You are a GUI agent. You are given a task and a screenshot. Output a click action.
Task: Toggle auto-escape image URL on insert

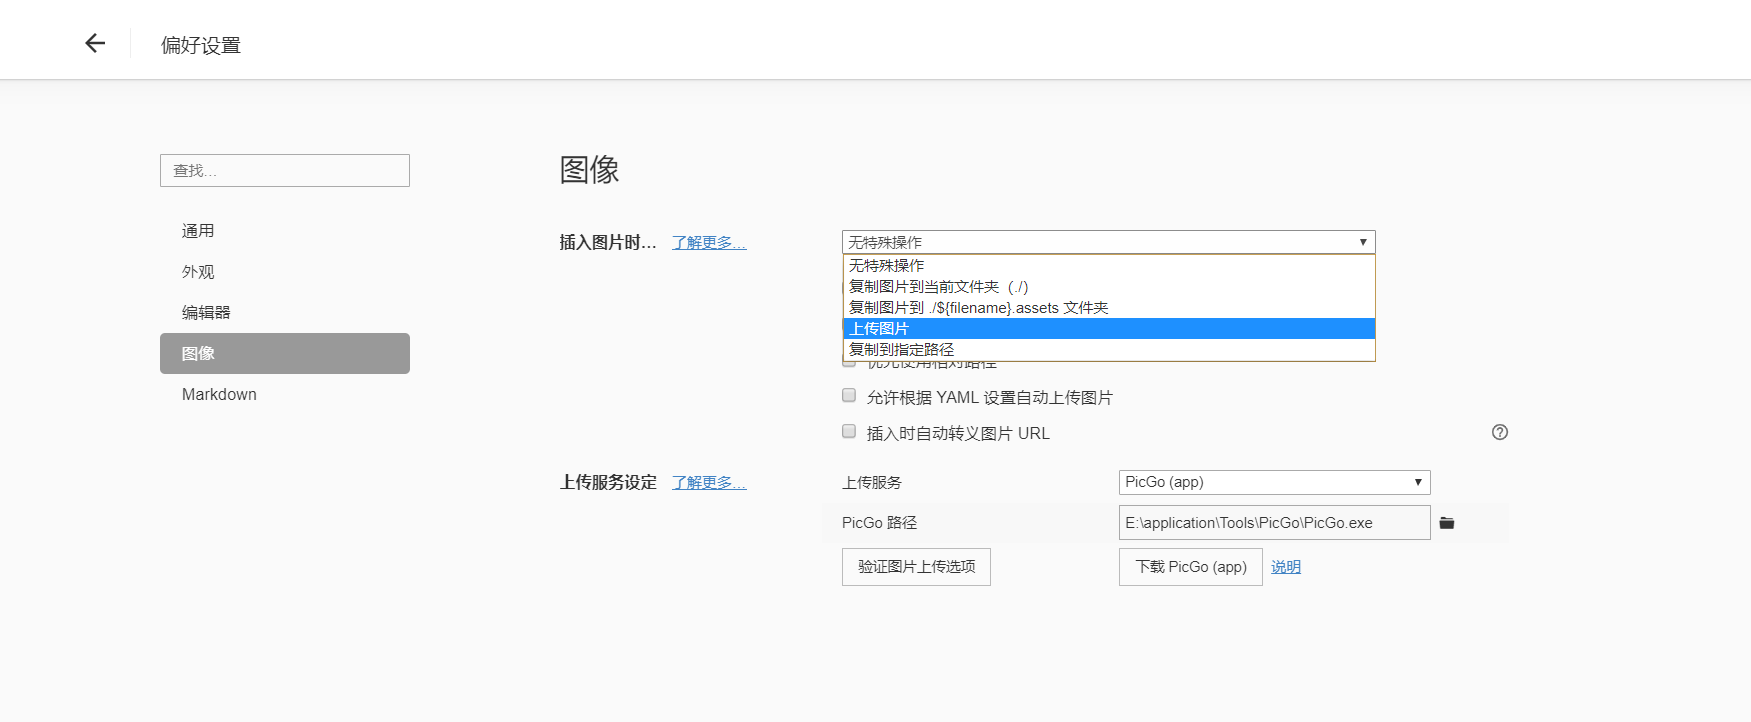click(x=849, y=432)
